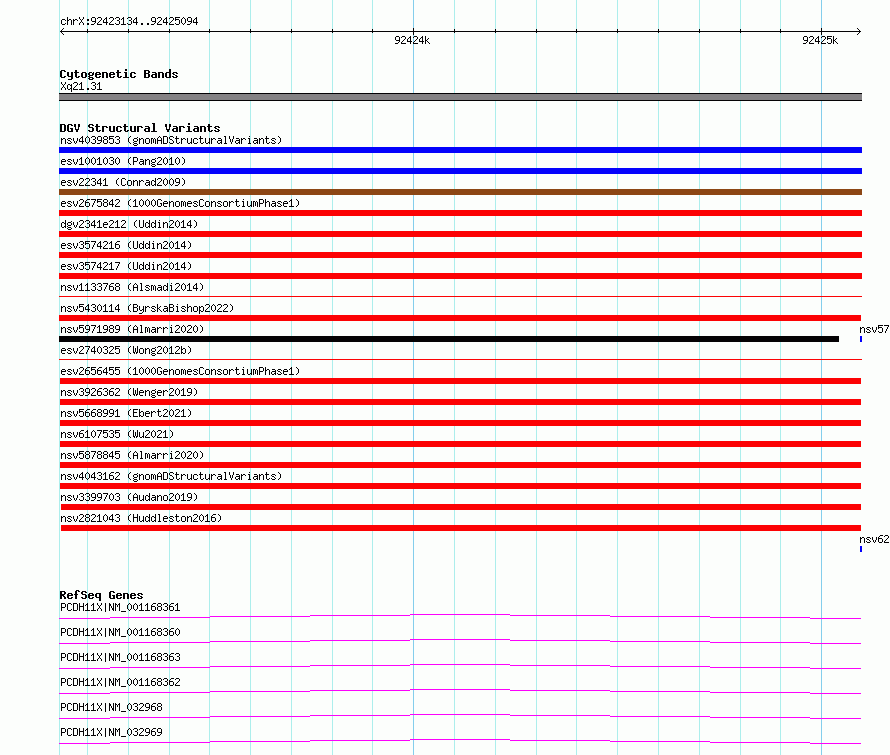Open the PCDH11X|NM_001168361 transcript label

click(x=120, y=607)
